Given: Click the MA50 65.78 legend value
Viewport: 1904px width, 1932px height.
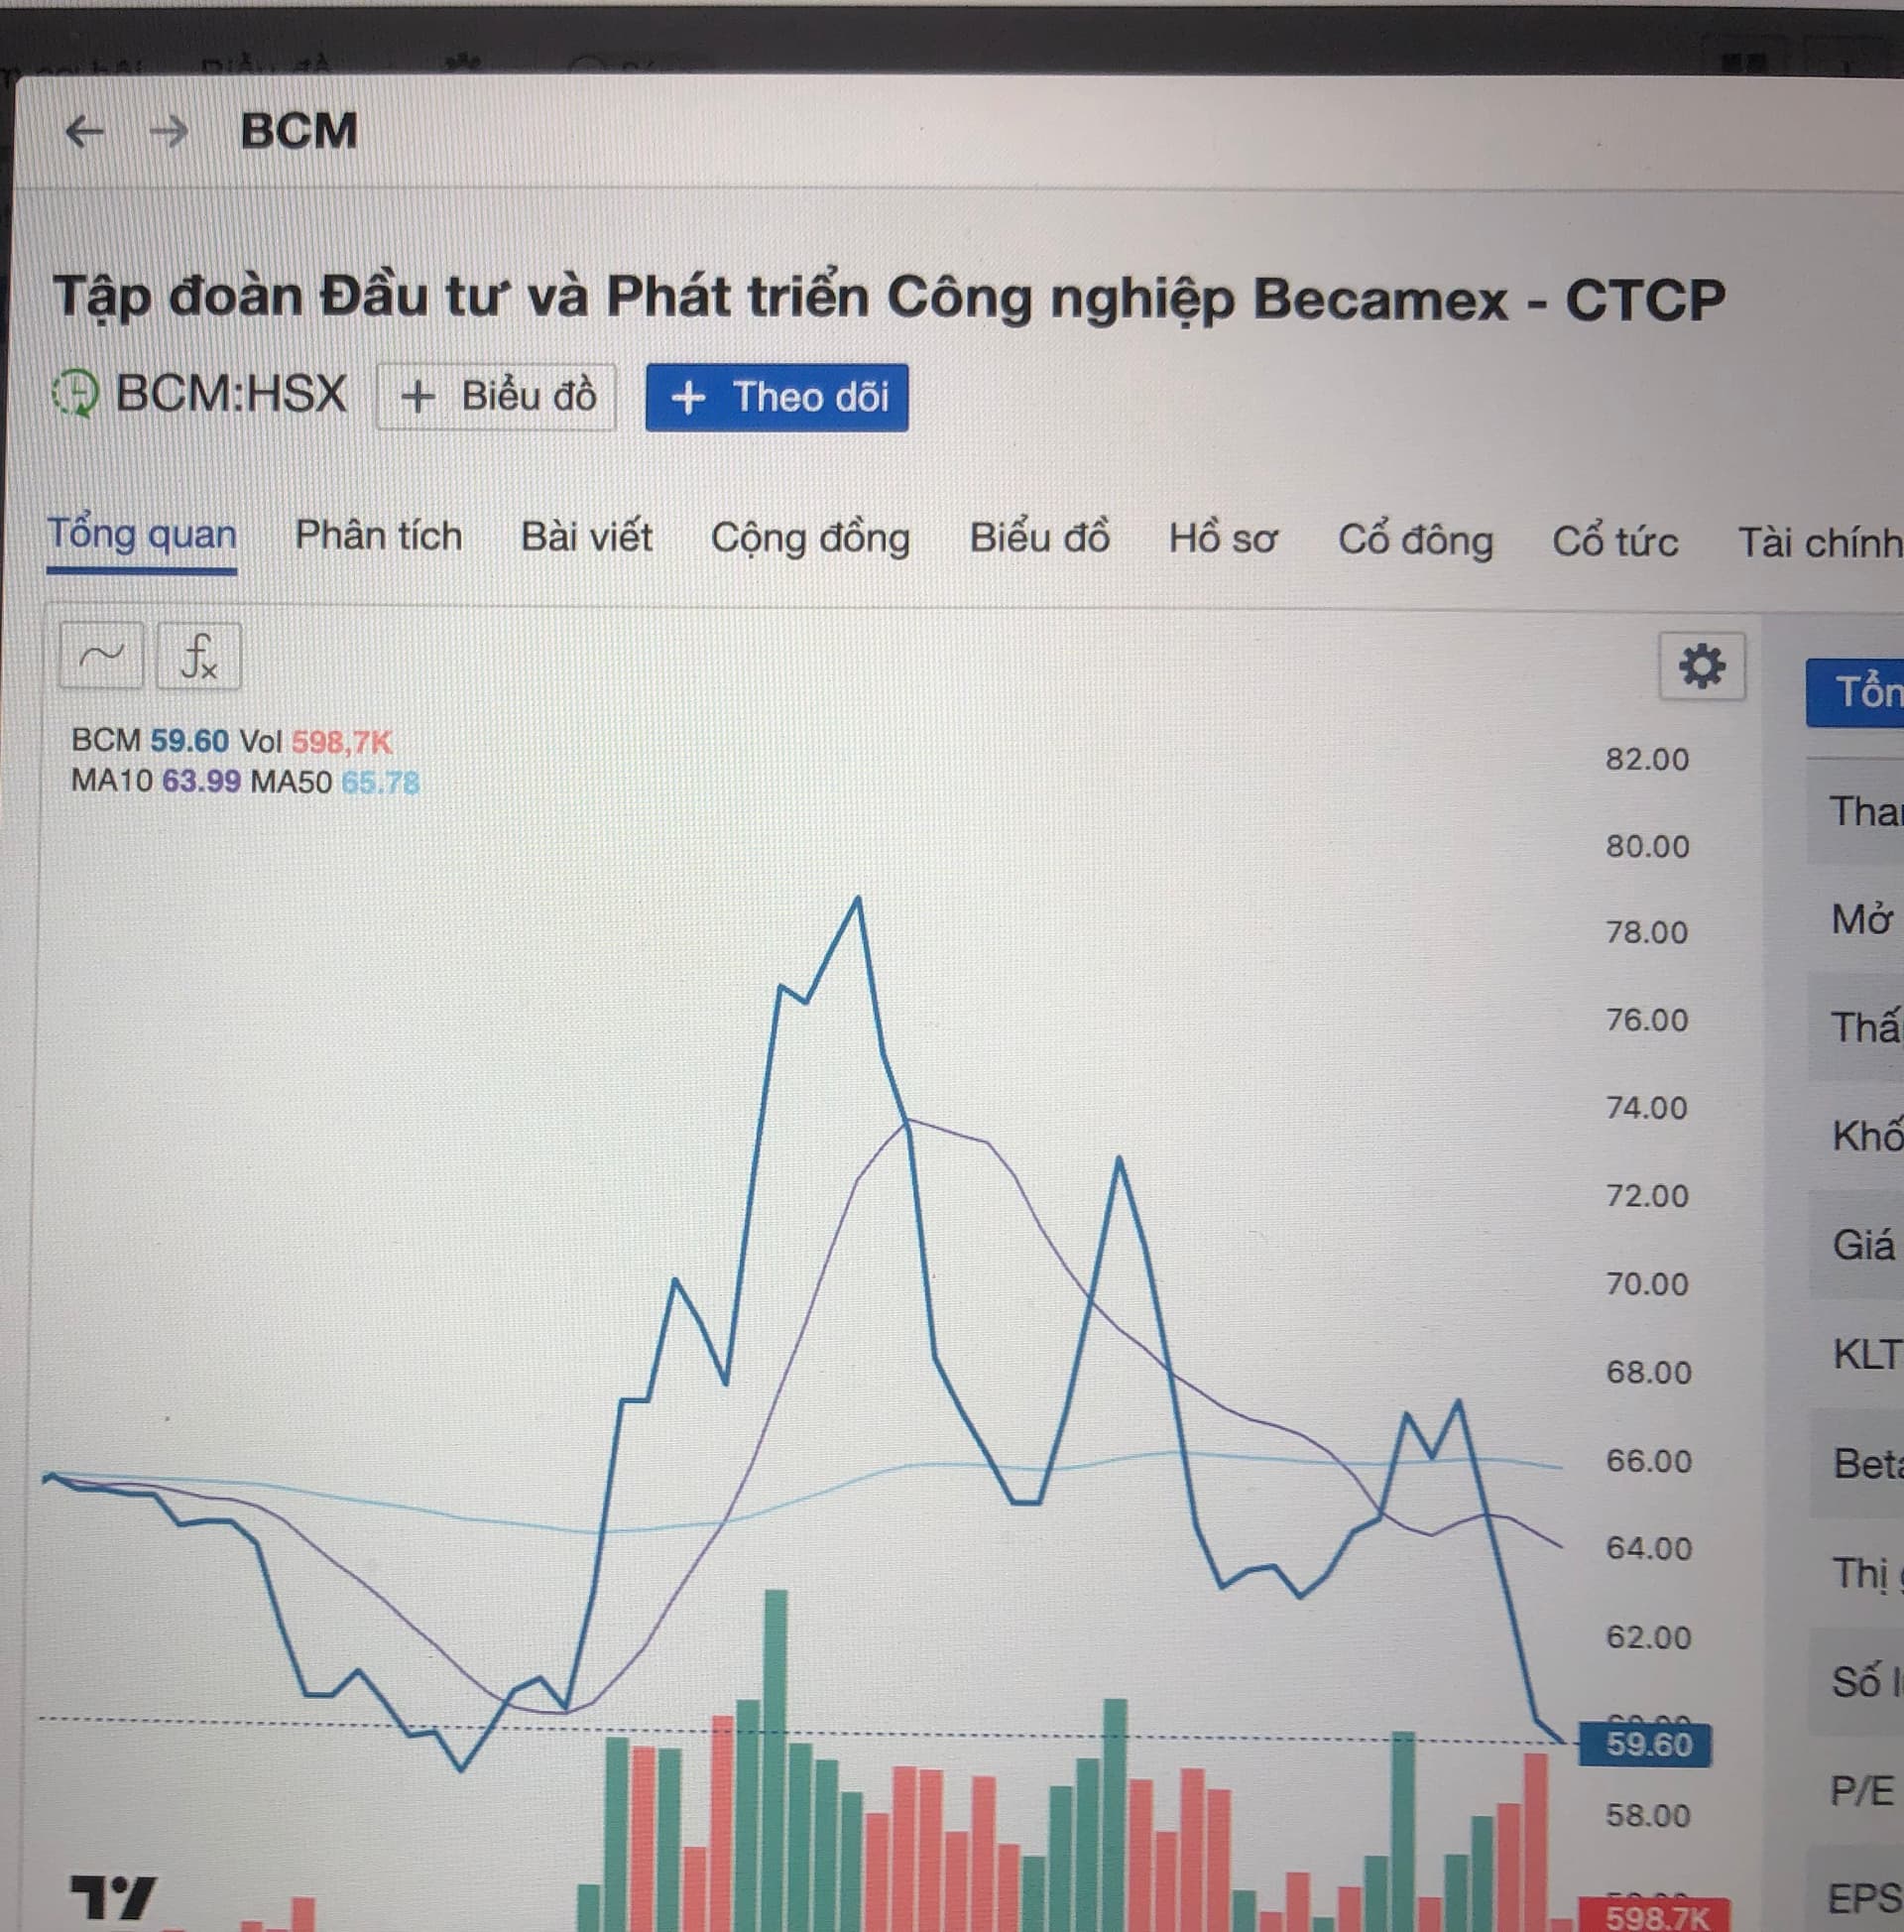Looking at the screenshot, I should 380,783.
